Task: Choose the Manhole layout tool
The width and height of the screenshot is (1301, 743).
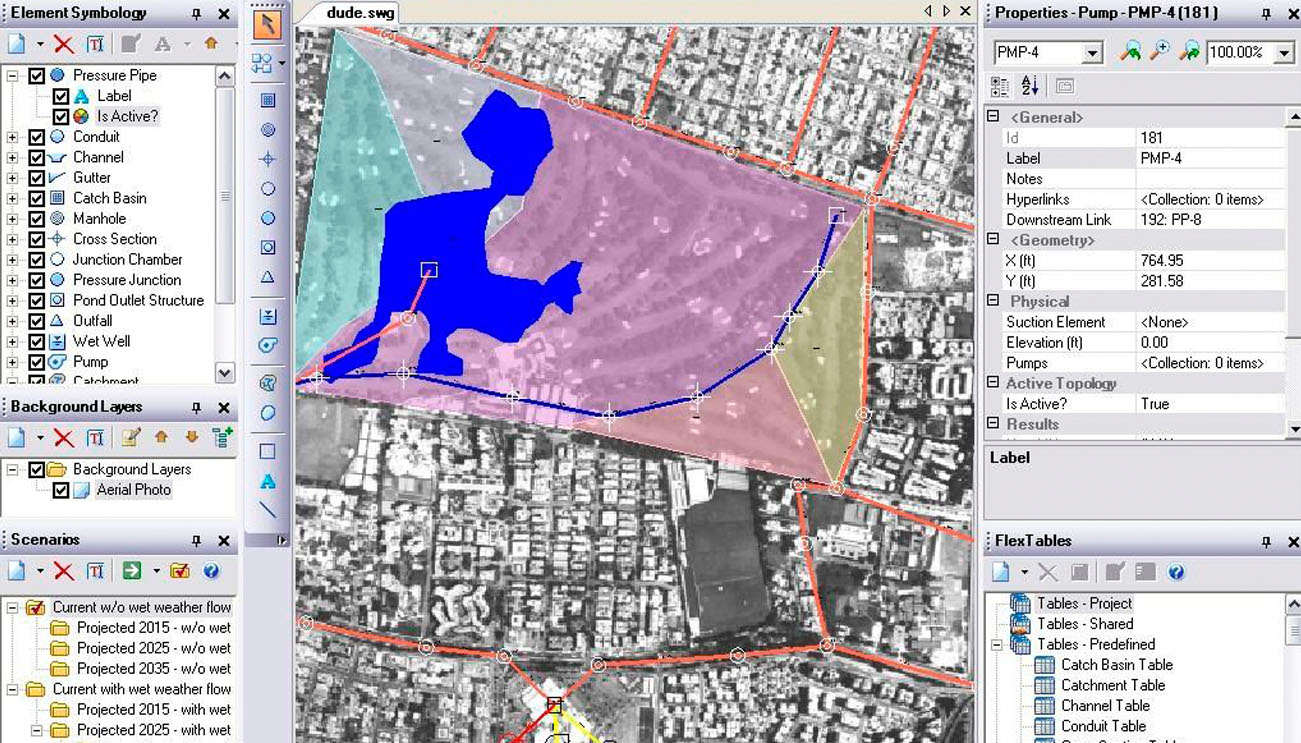Action: tap(268, 130)
